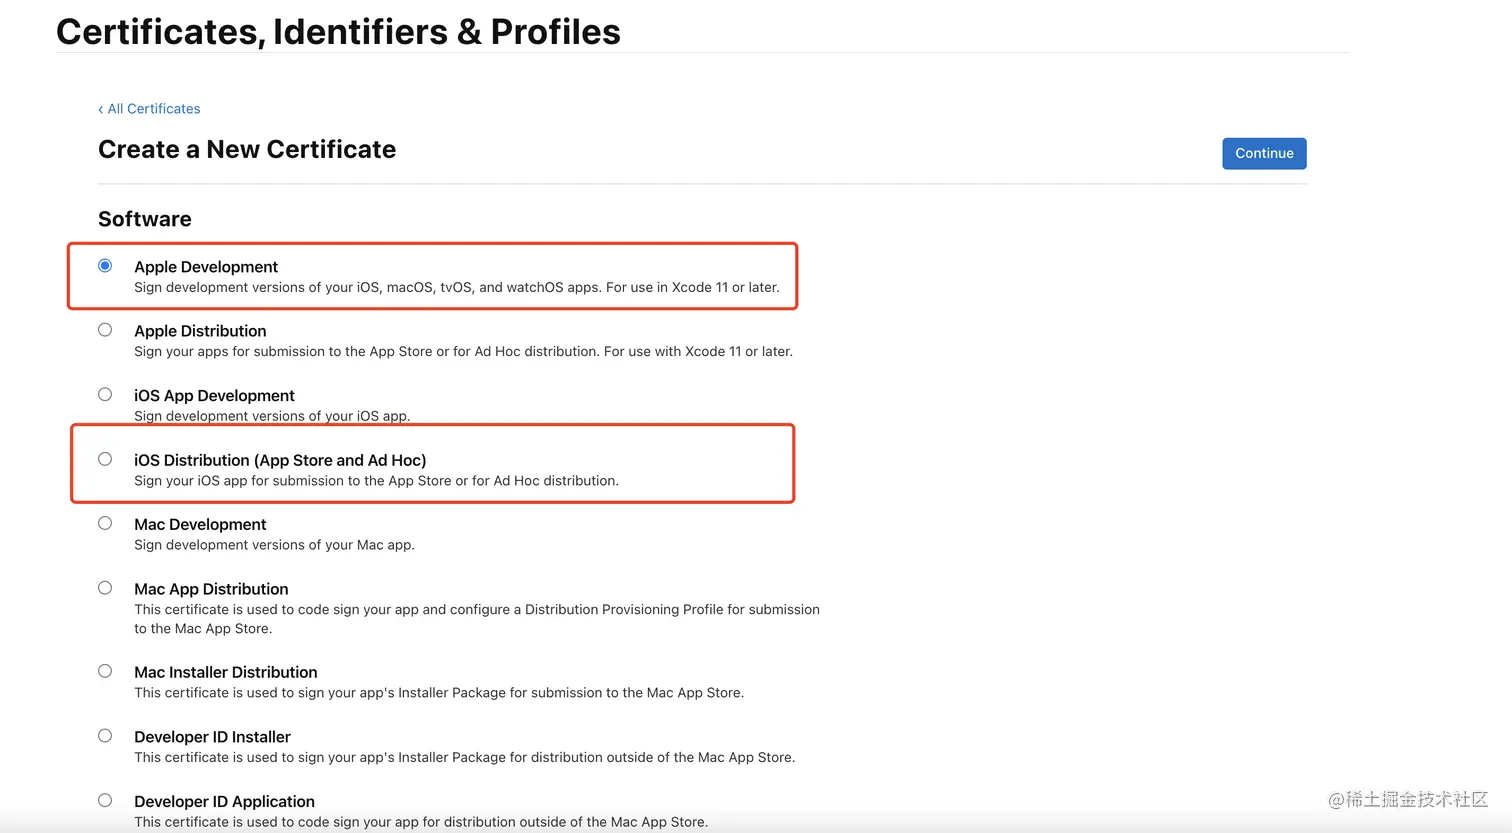Click the Mac App Distribution title

coord(211,589)
